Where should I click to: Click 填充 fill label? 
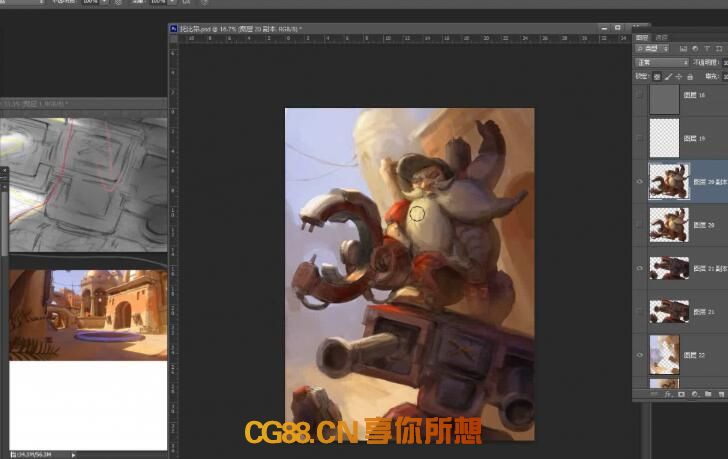[712, 76]
